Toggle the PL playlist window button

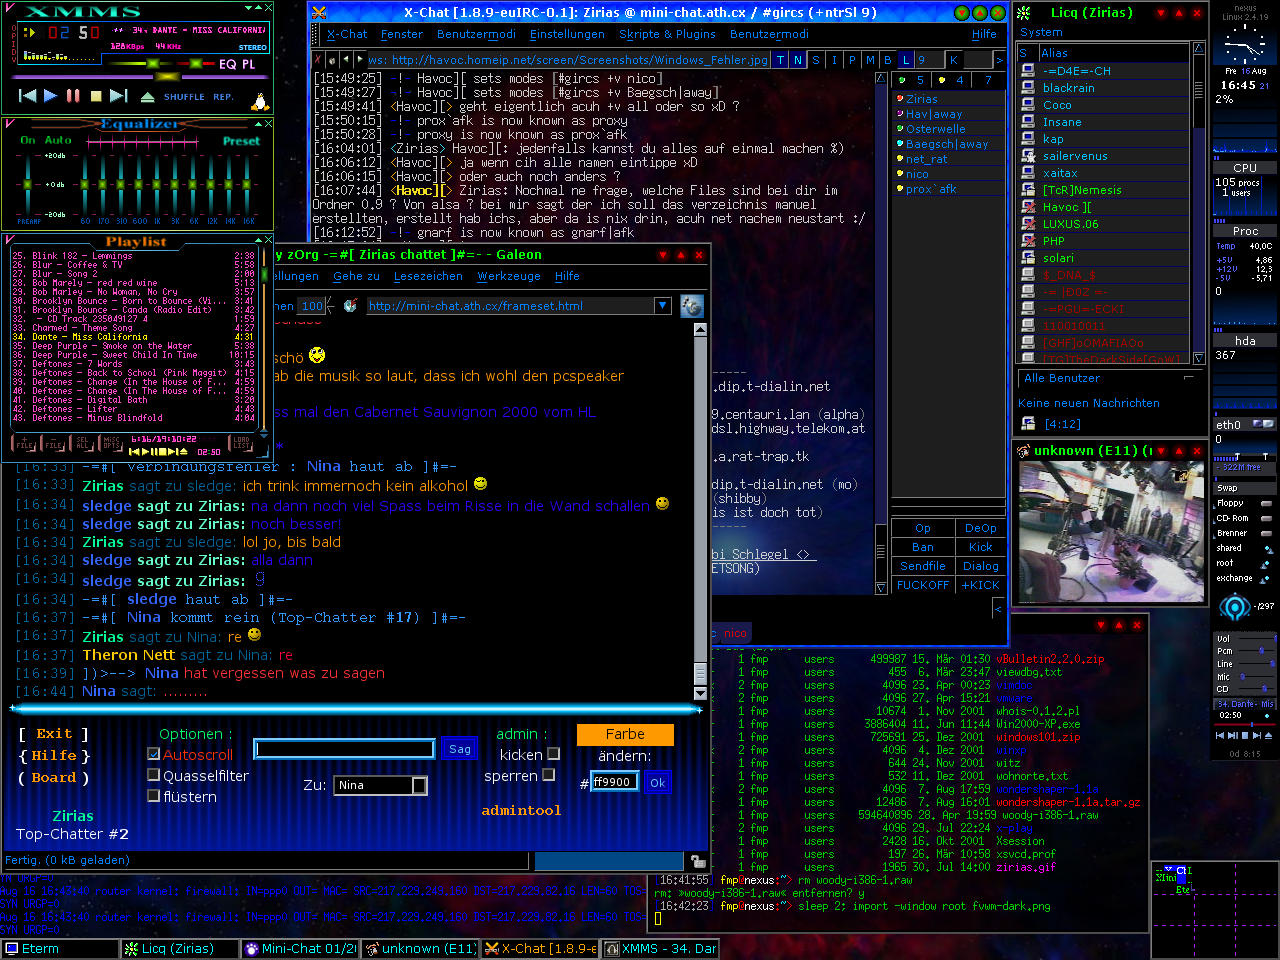(248, 64)
